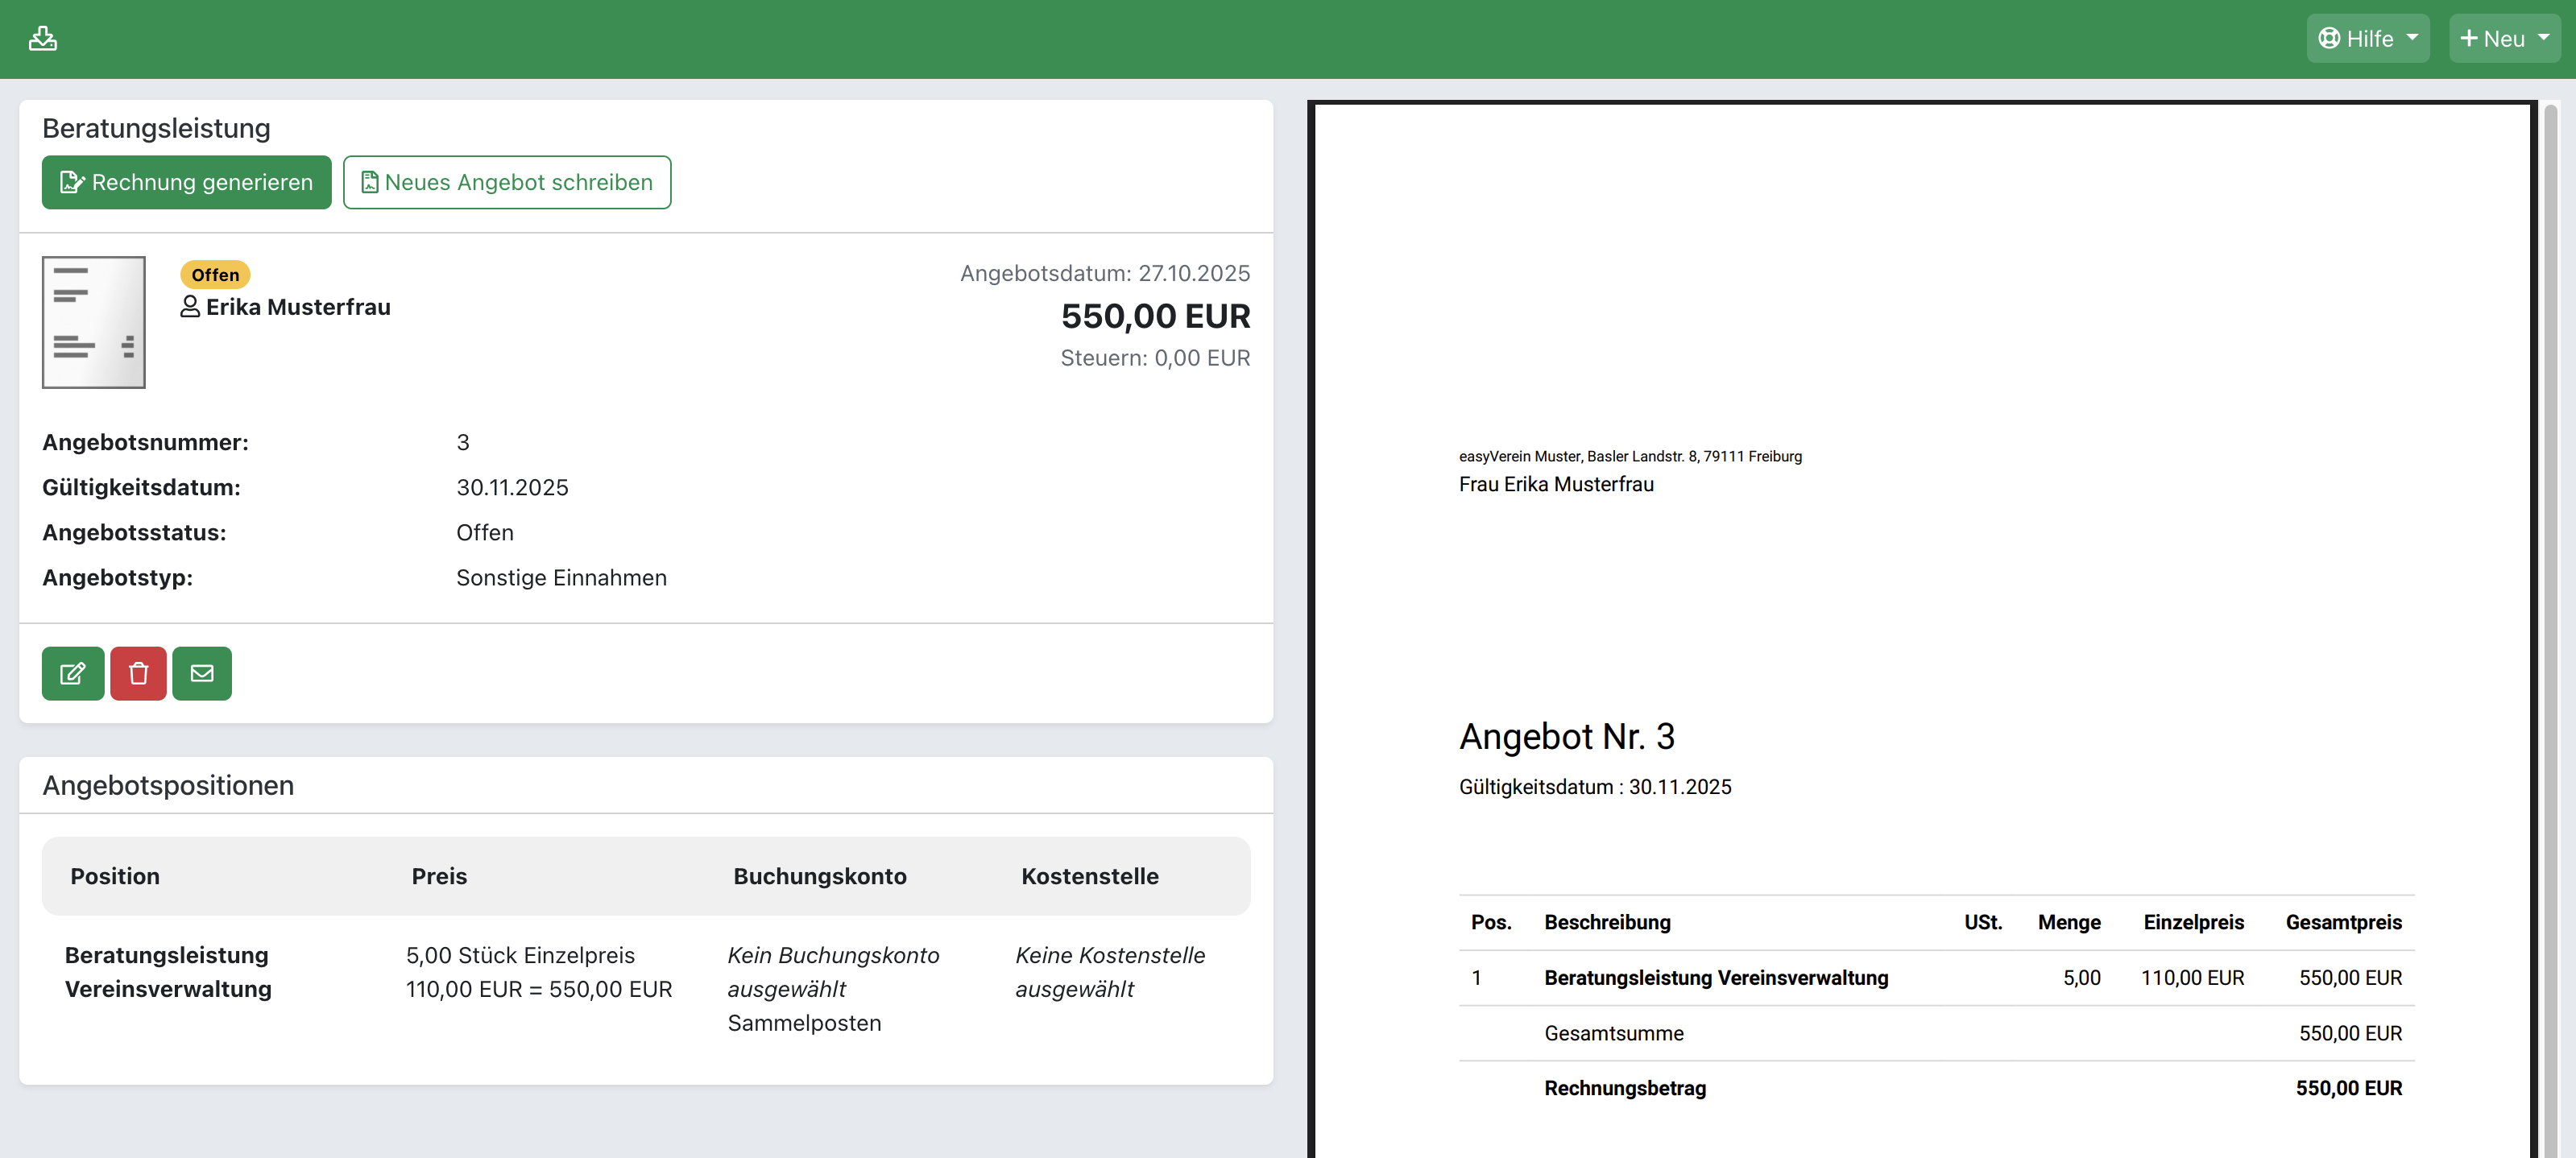This screenshot has height=1158, width=2576.
Task: Click the Offen status badge
Action: click(215, 274)
